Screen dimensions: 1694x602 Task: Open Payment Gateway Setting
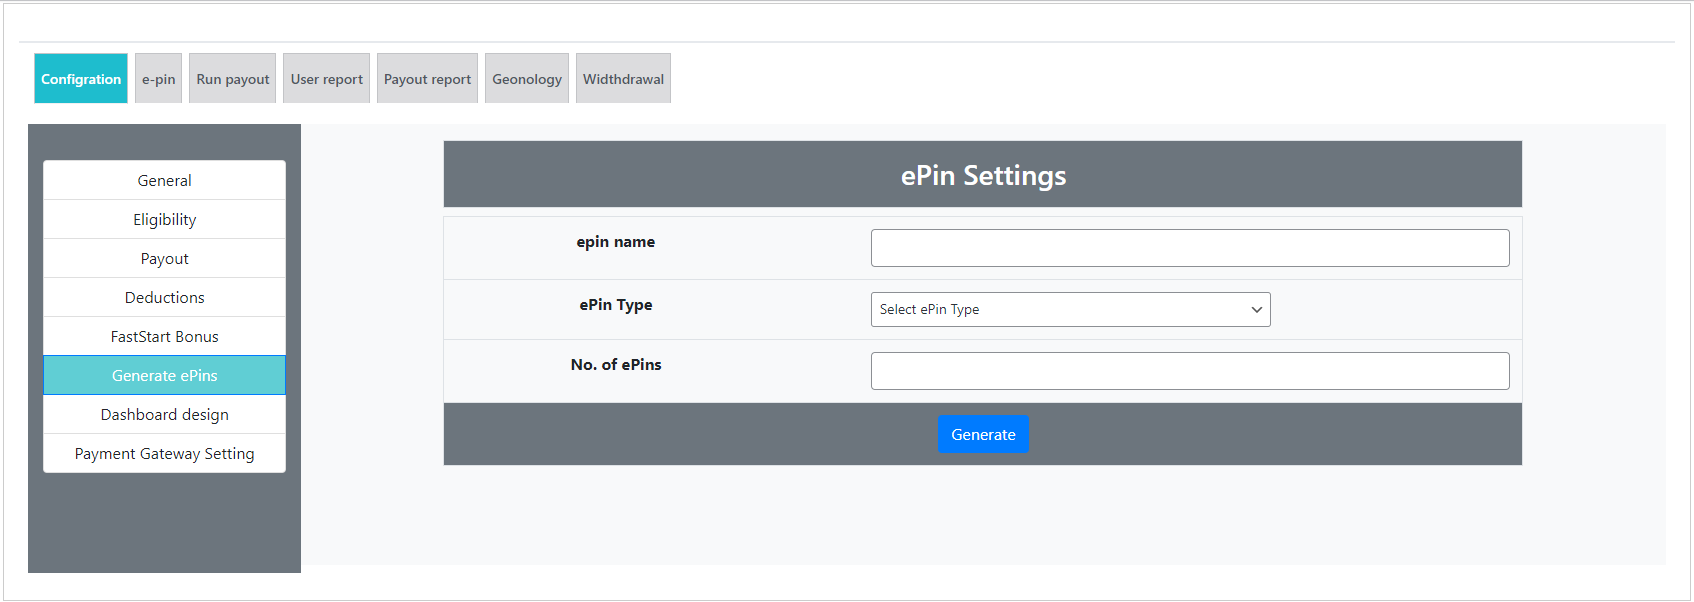tap(164, 454)
